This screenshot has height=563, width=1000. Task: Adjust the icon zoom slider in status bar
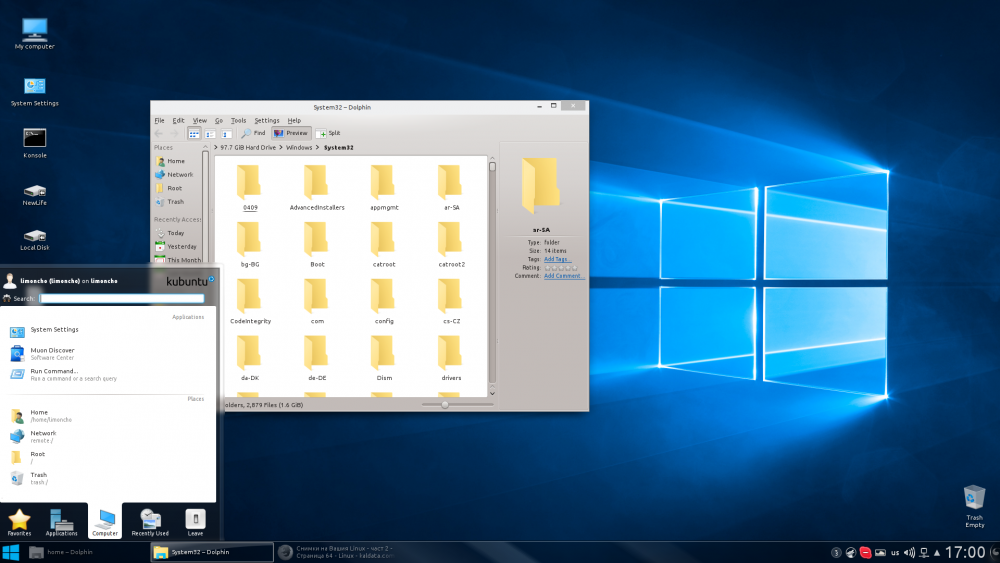tap(457, 405)
